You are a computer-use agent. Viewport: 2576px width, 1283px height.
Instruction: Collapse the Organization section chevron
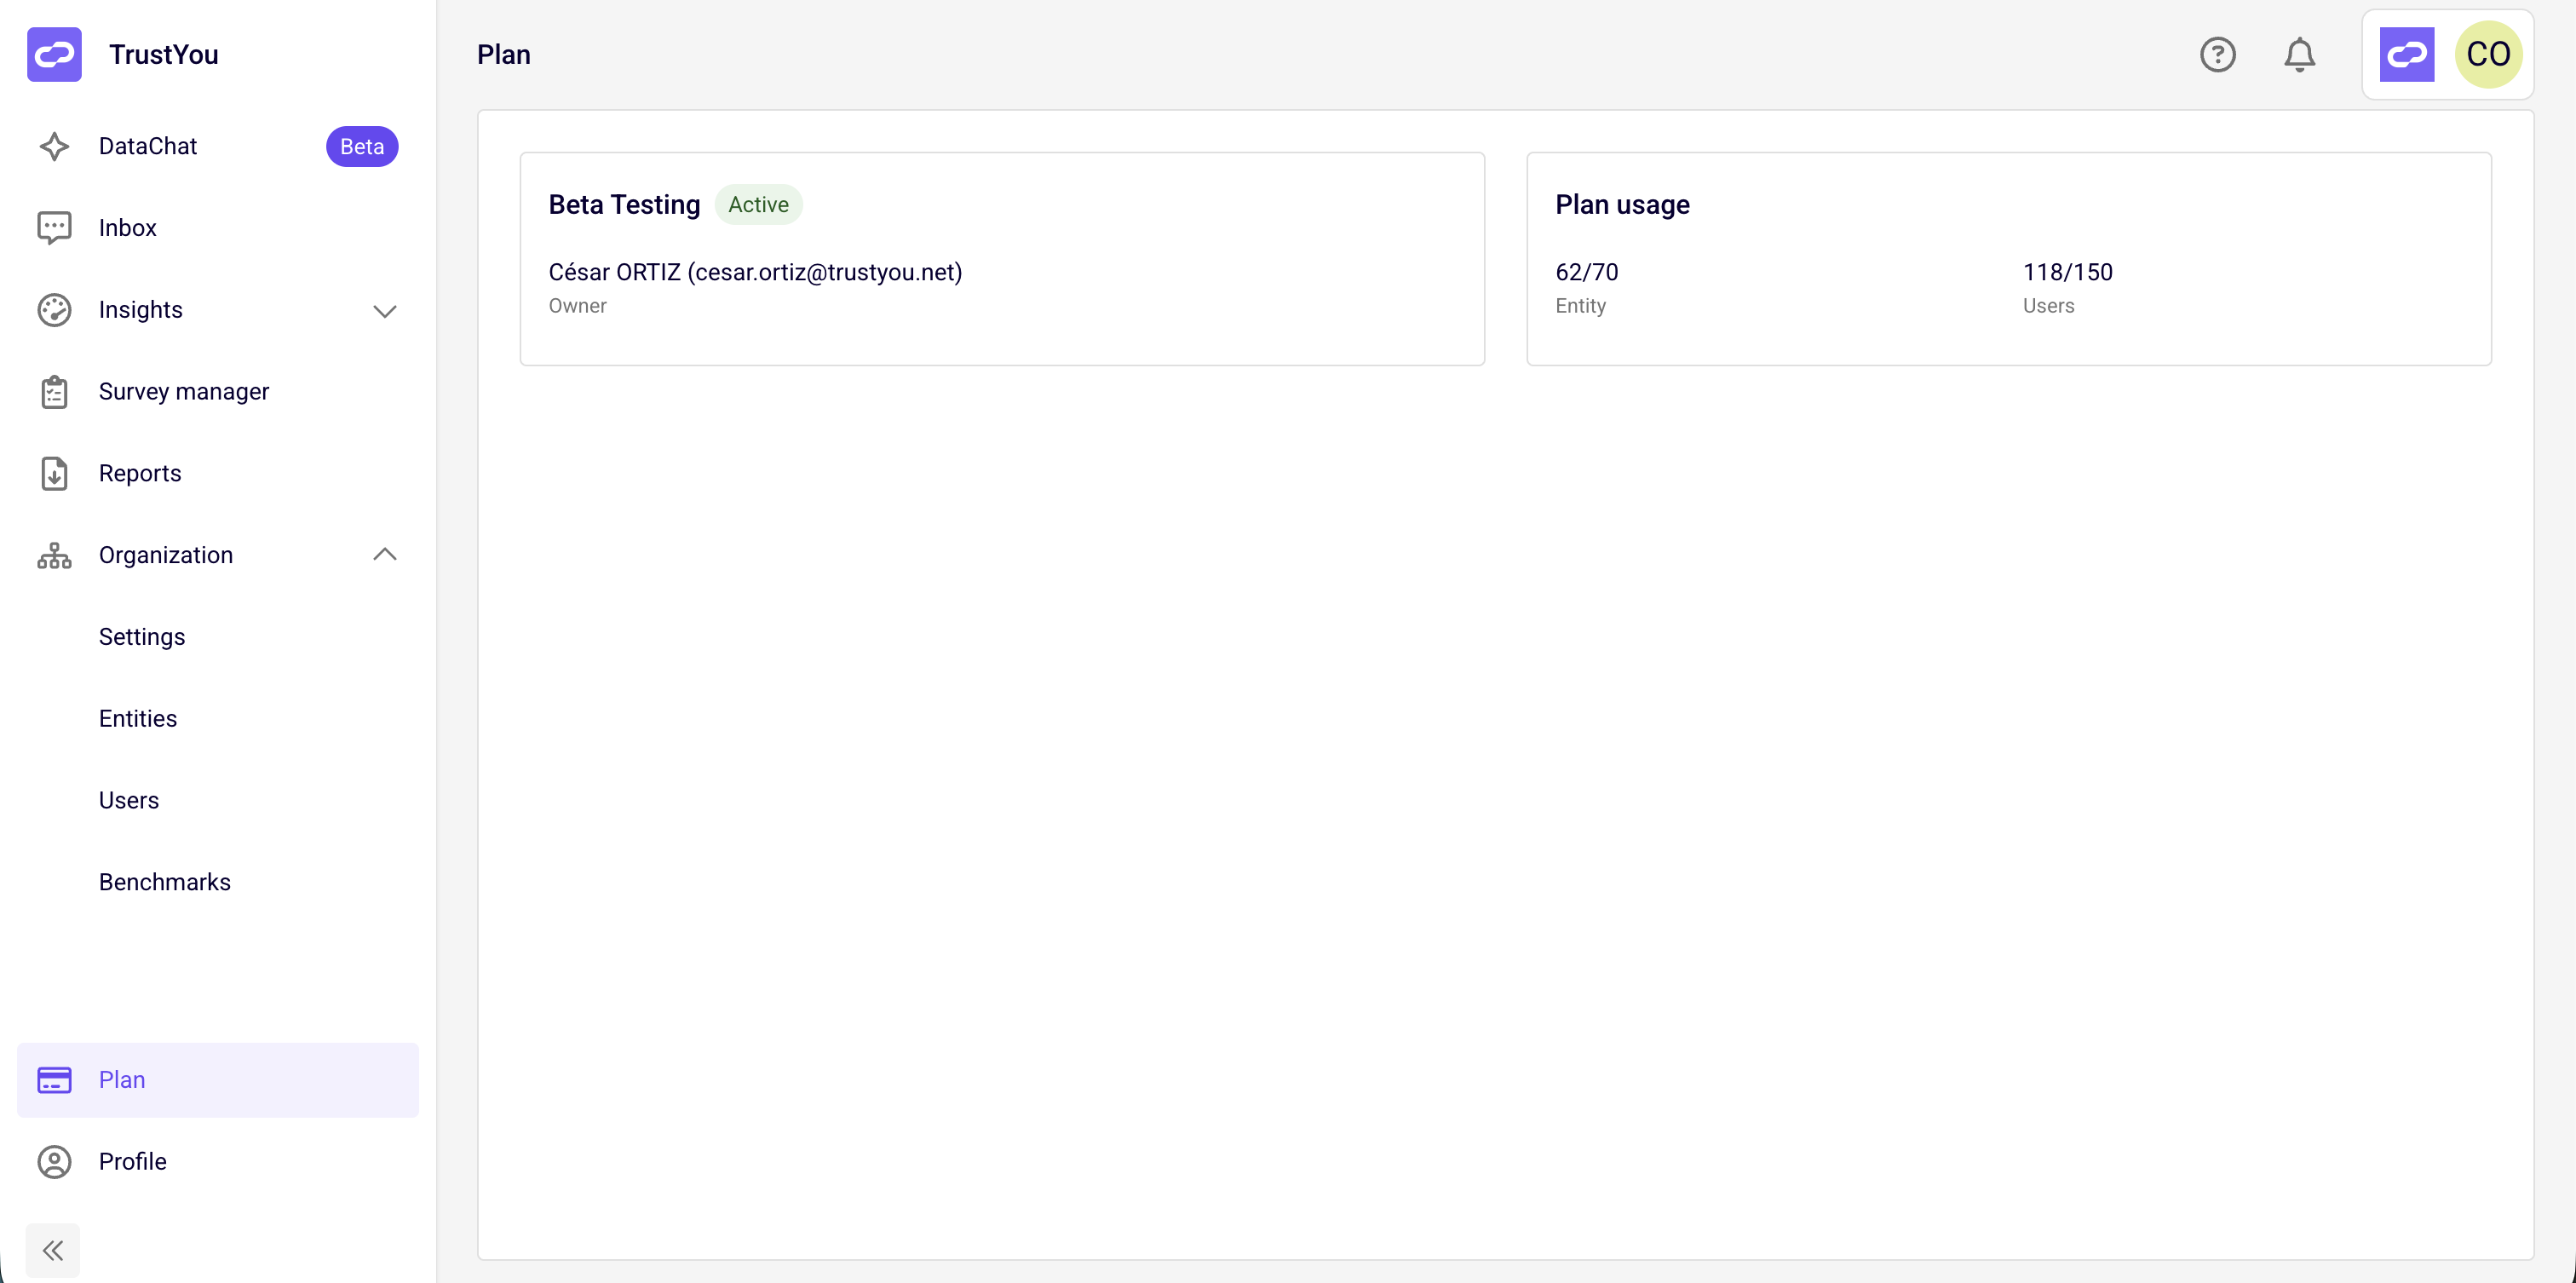pos(385,554)
